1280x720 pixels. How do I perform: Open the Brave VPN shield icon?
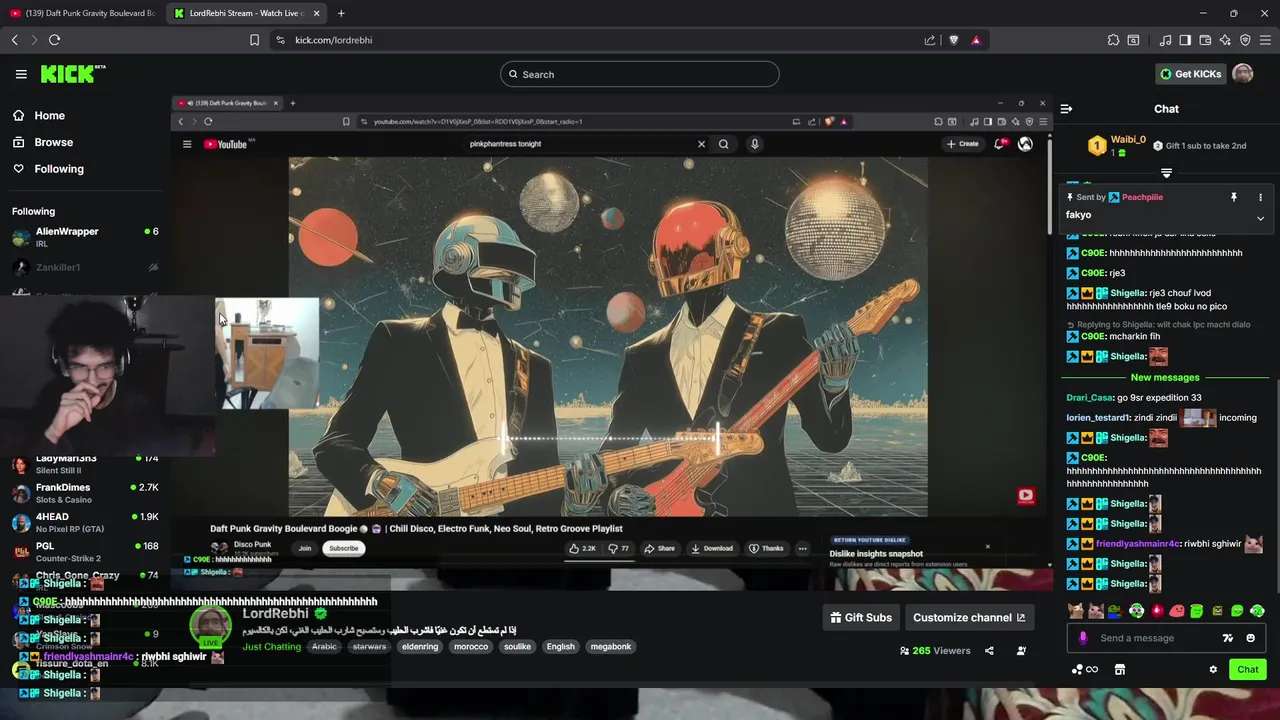[x=1245, y=40]
